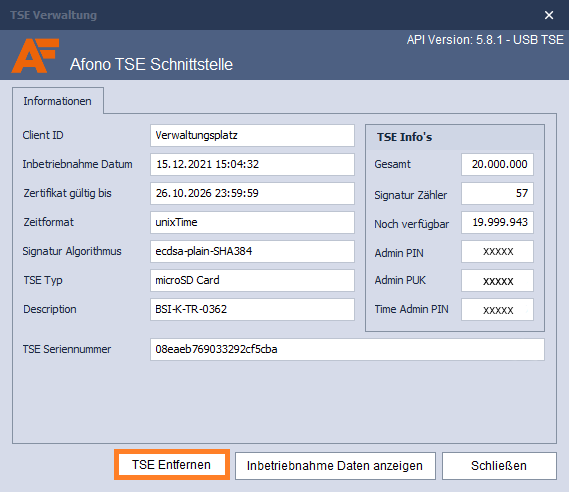Click the Client ID label

[43, 135]
